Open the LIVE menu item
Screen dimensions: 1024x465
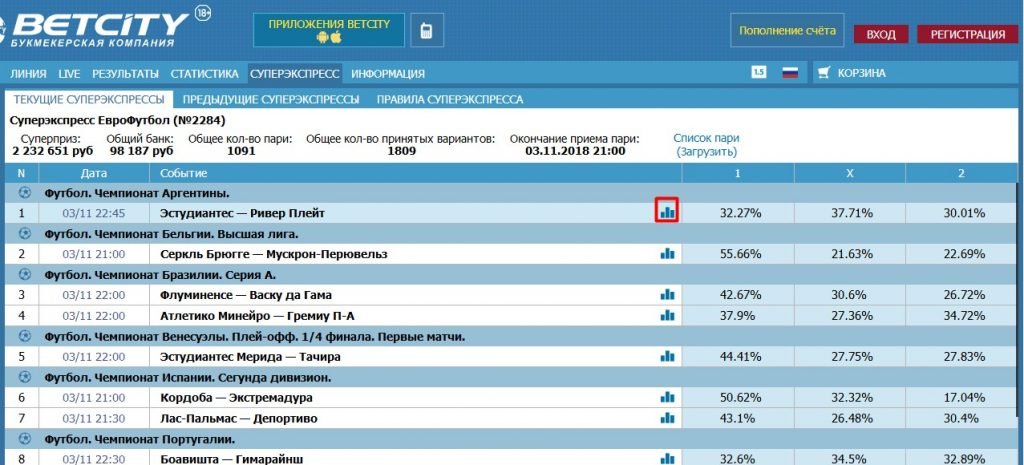point(69,74)
